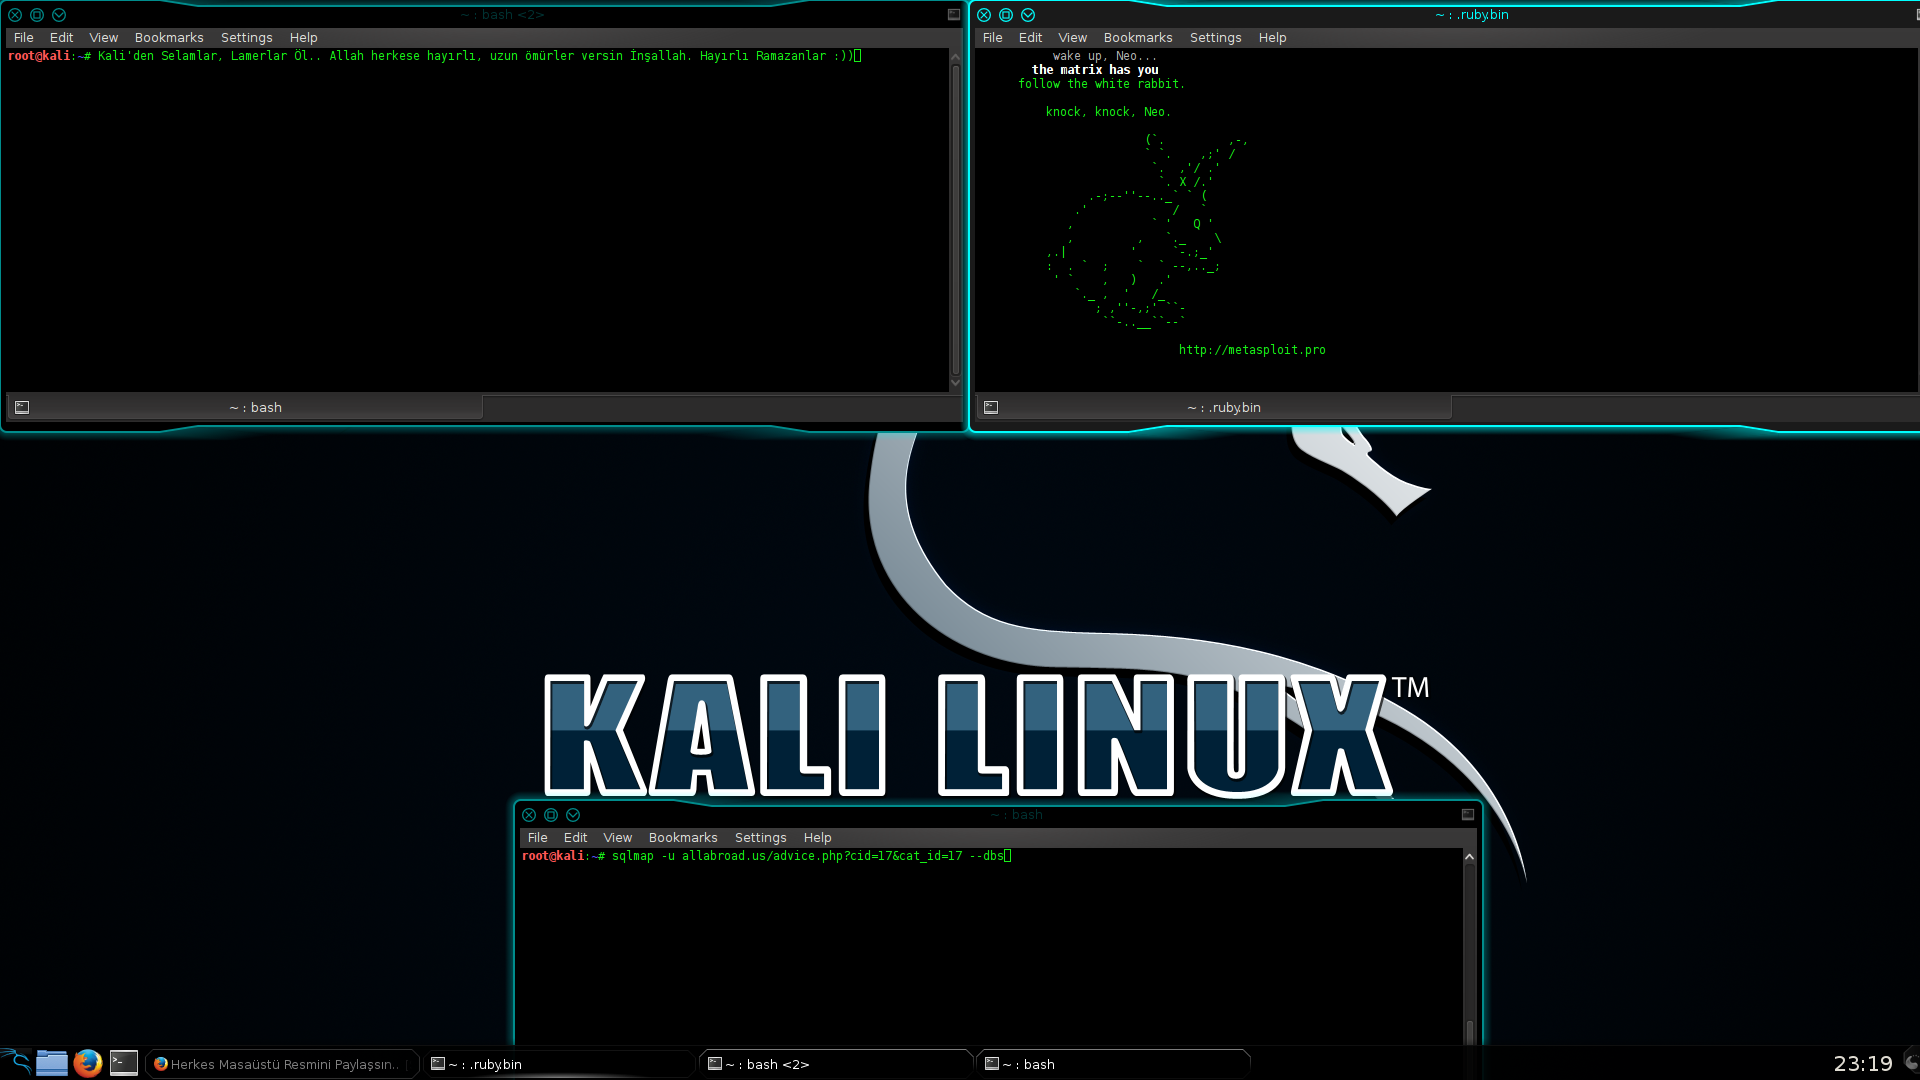Click titlebar icon at right of bash <2> window
The width and height of the screenshot is (1920, 1080).
click(x=954, y=15)
